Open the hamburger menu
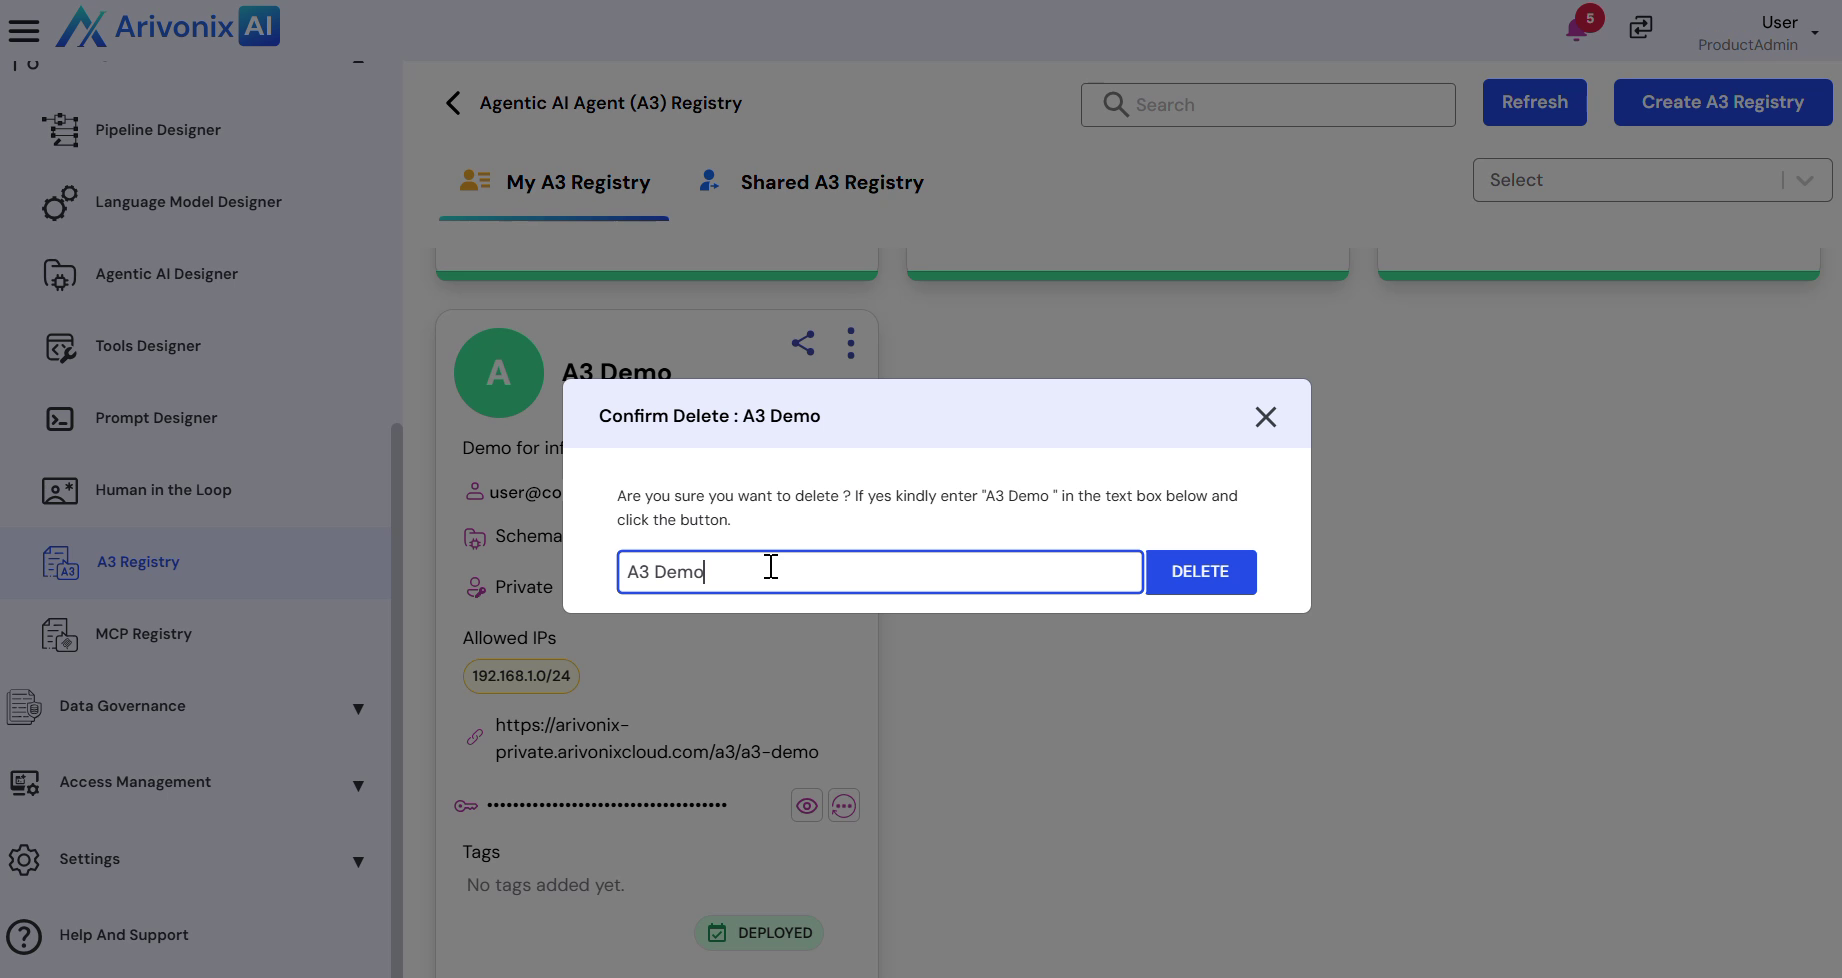The width and height of the screenshot is (1842, 978). pos(24,30)
